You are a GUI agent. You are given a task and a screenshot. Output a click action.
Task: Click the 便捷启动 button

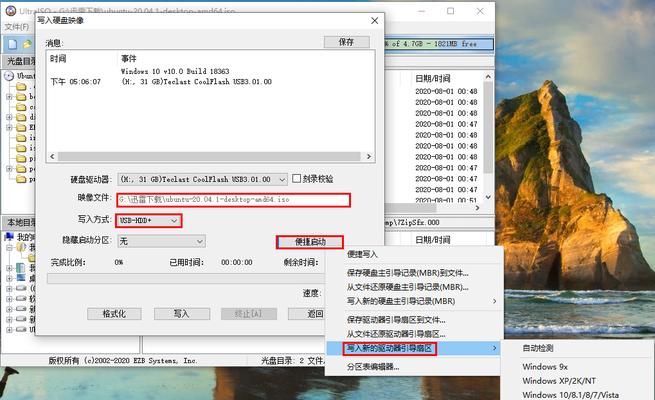[310, 242]
